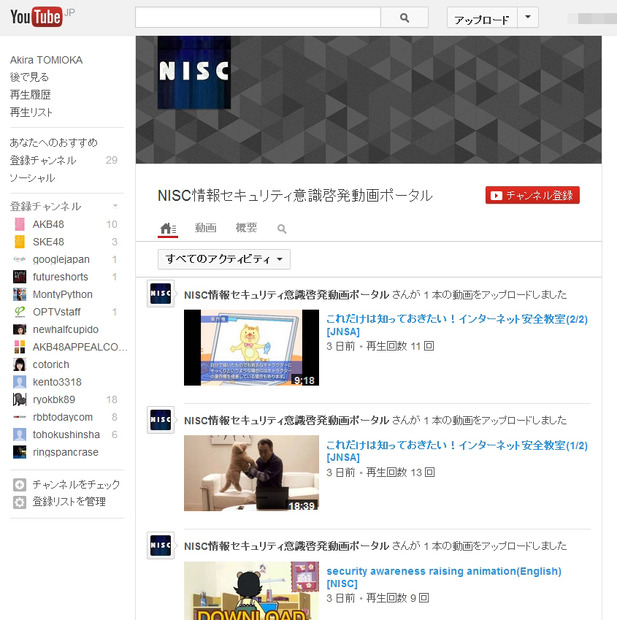Open Akira TOMIOKA profile link
The height and width of the screenshot is (620, 617).
point(46,60)
